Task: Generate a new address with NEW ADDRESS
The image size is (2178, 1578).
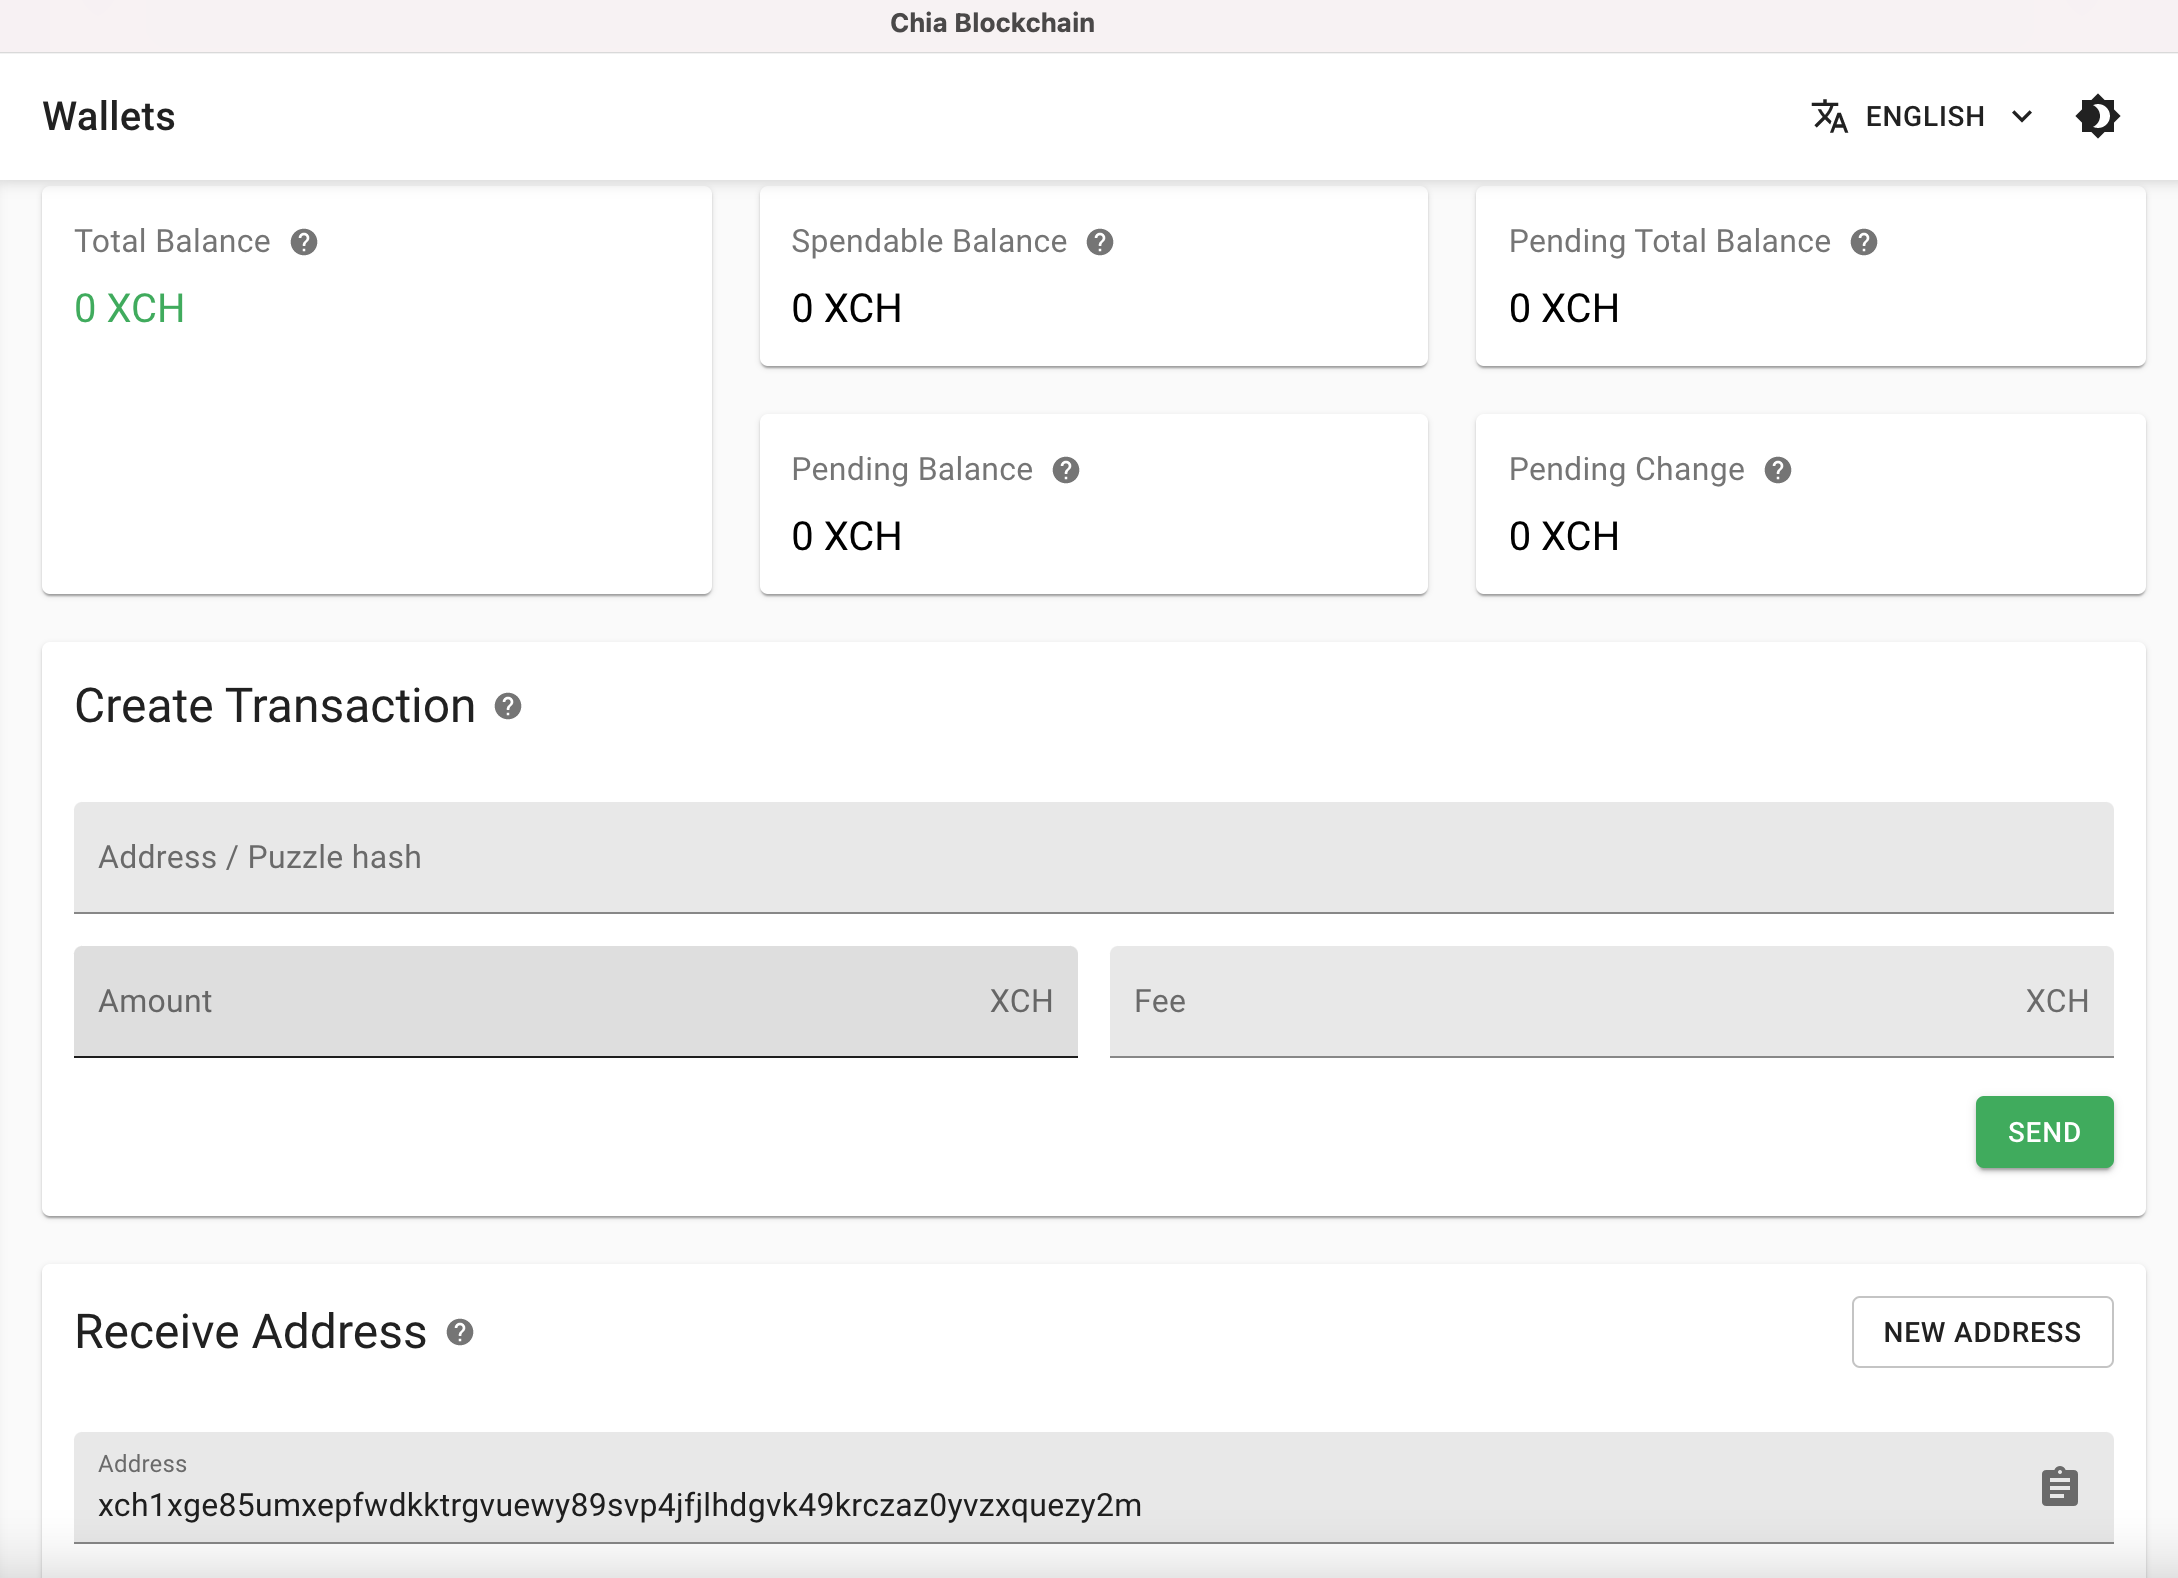Action: click(x=1982, y=1332)
